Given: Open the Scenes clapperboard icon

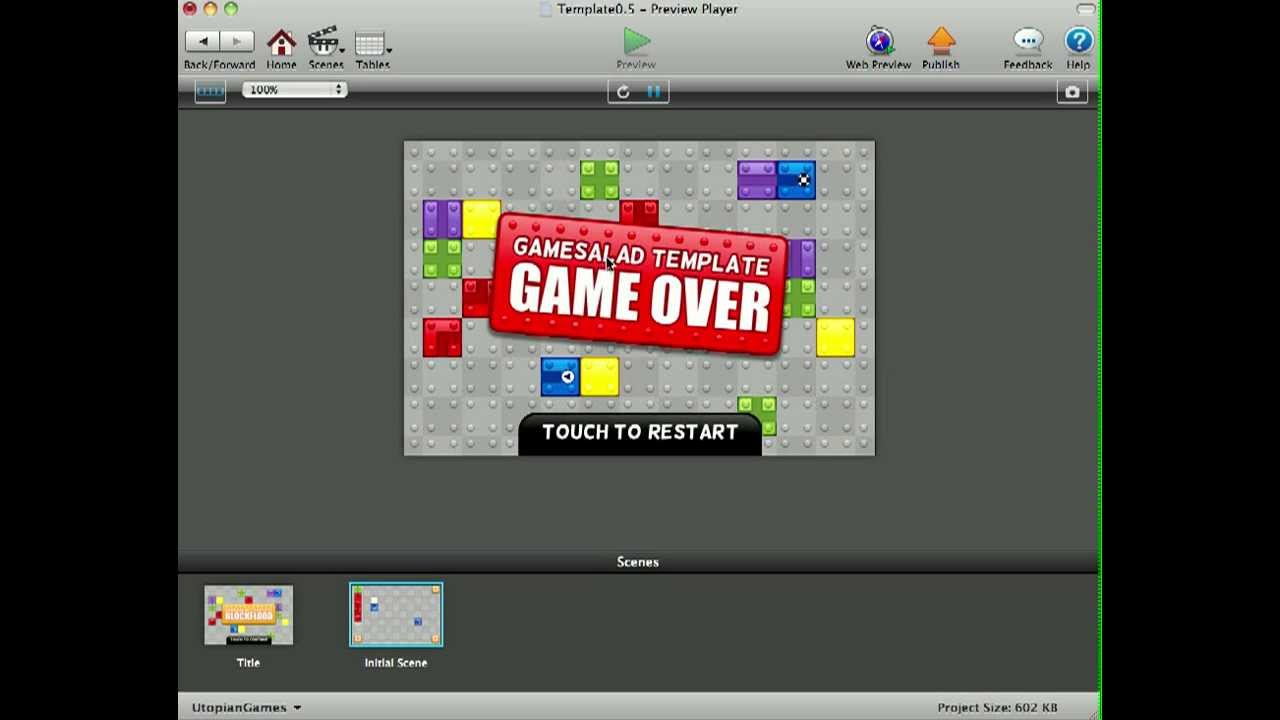Looking at the screenshot, I should [322, 42].
